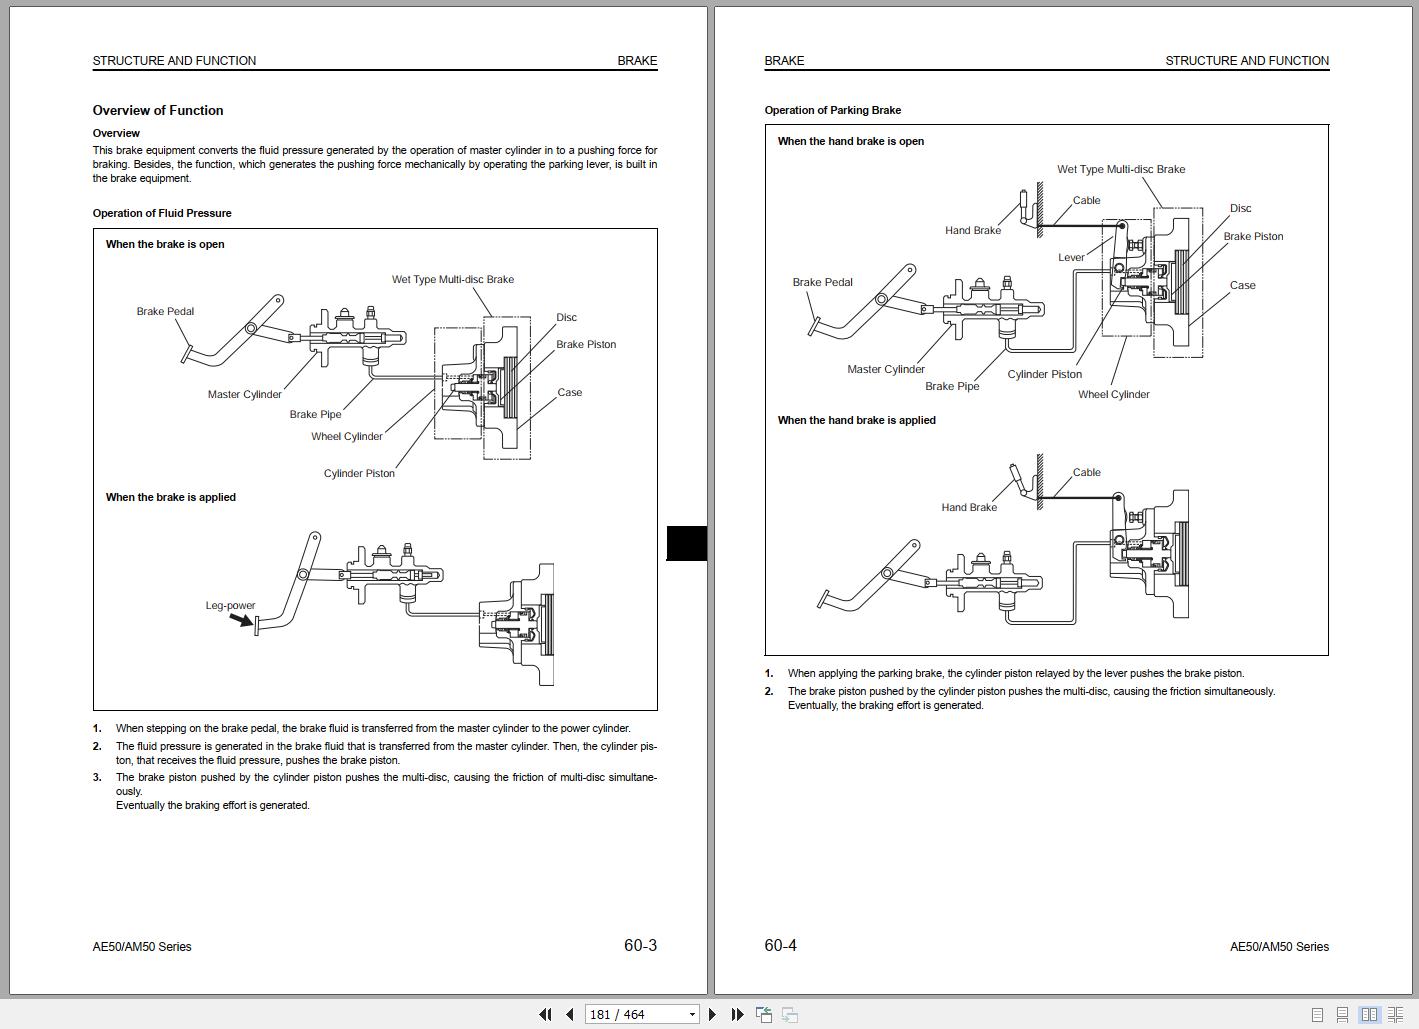Click the 'Operation of Fluid Pressure' subheading

tap(162, 213)
